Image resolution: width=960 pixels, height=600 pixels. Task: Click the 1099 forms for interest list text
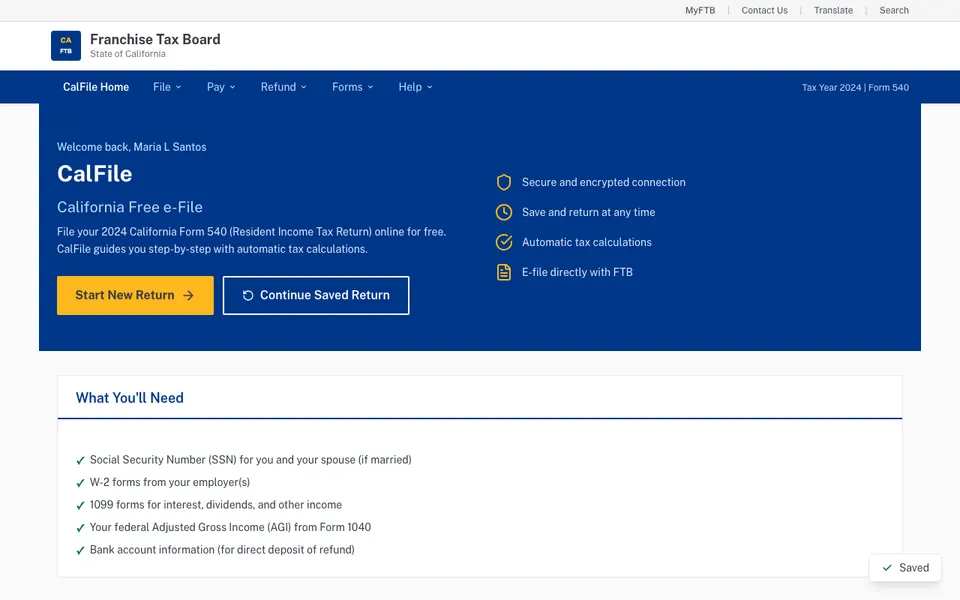pos(216,505)
